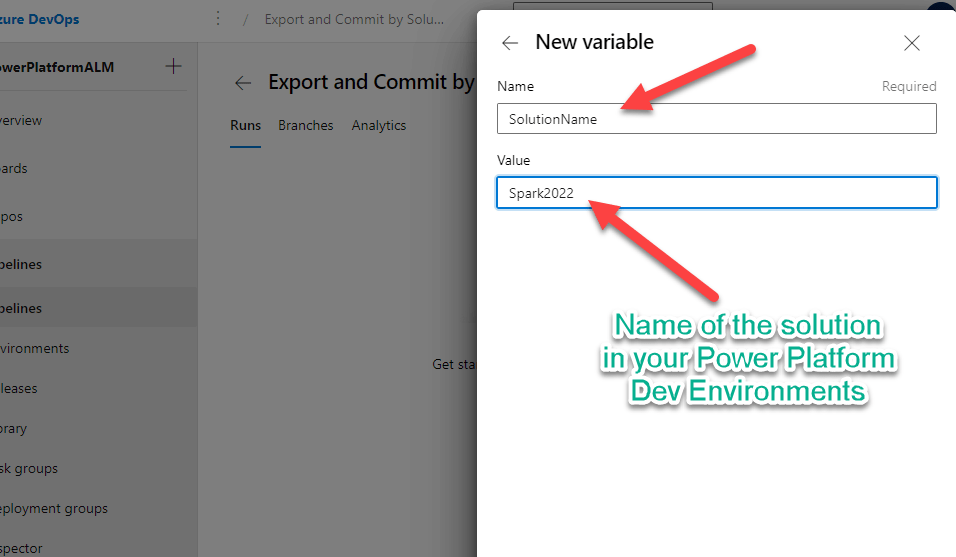
Task: Select the Analytics tab
Action: point(379,125)
